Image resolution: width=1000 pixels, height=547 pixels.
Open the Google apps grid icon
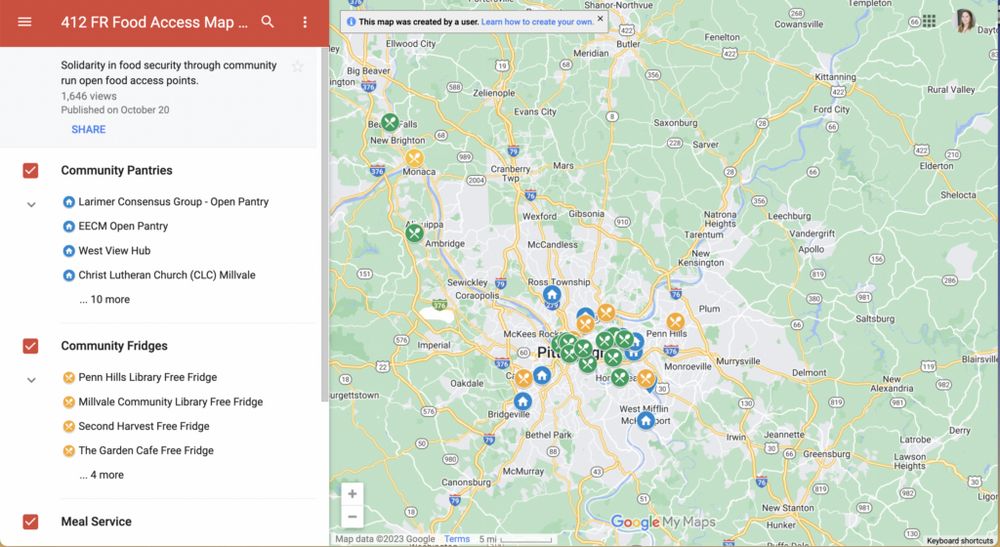(x=929, y=21)
